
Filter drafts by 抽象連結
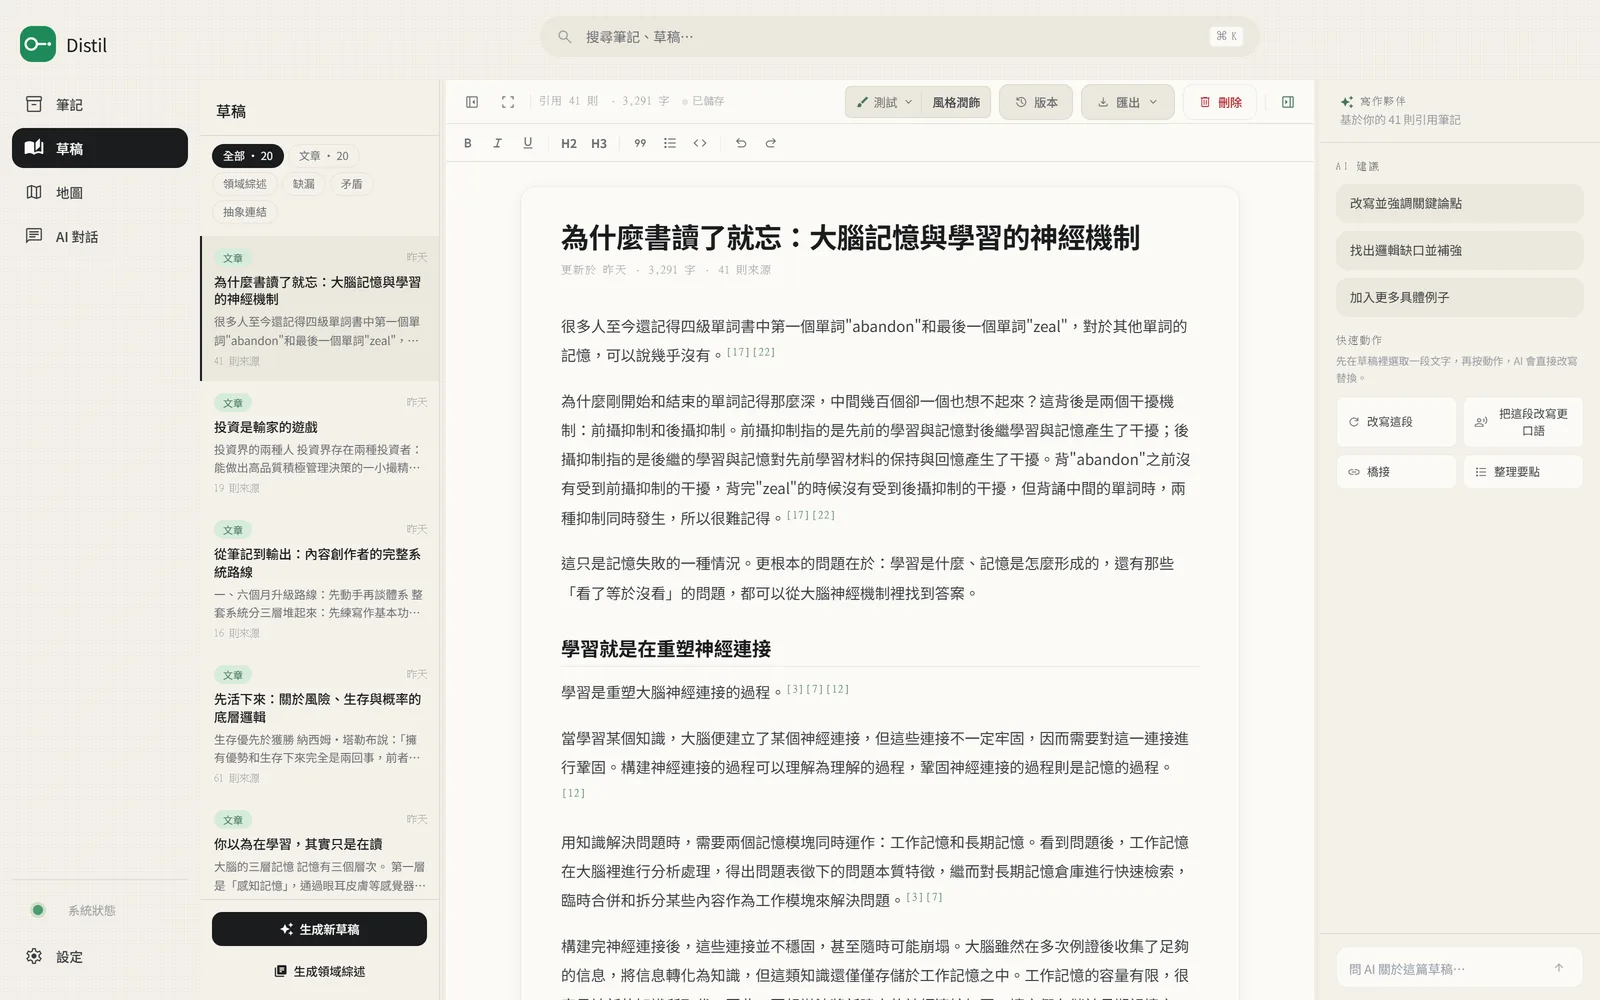tap(245, 212)
